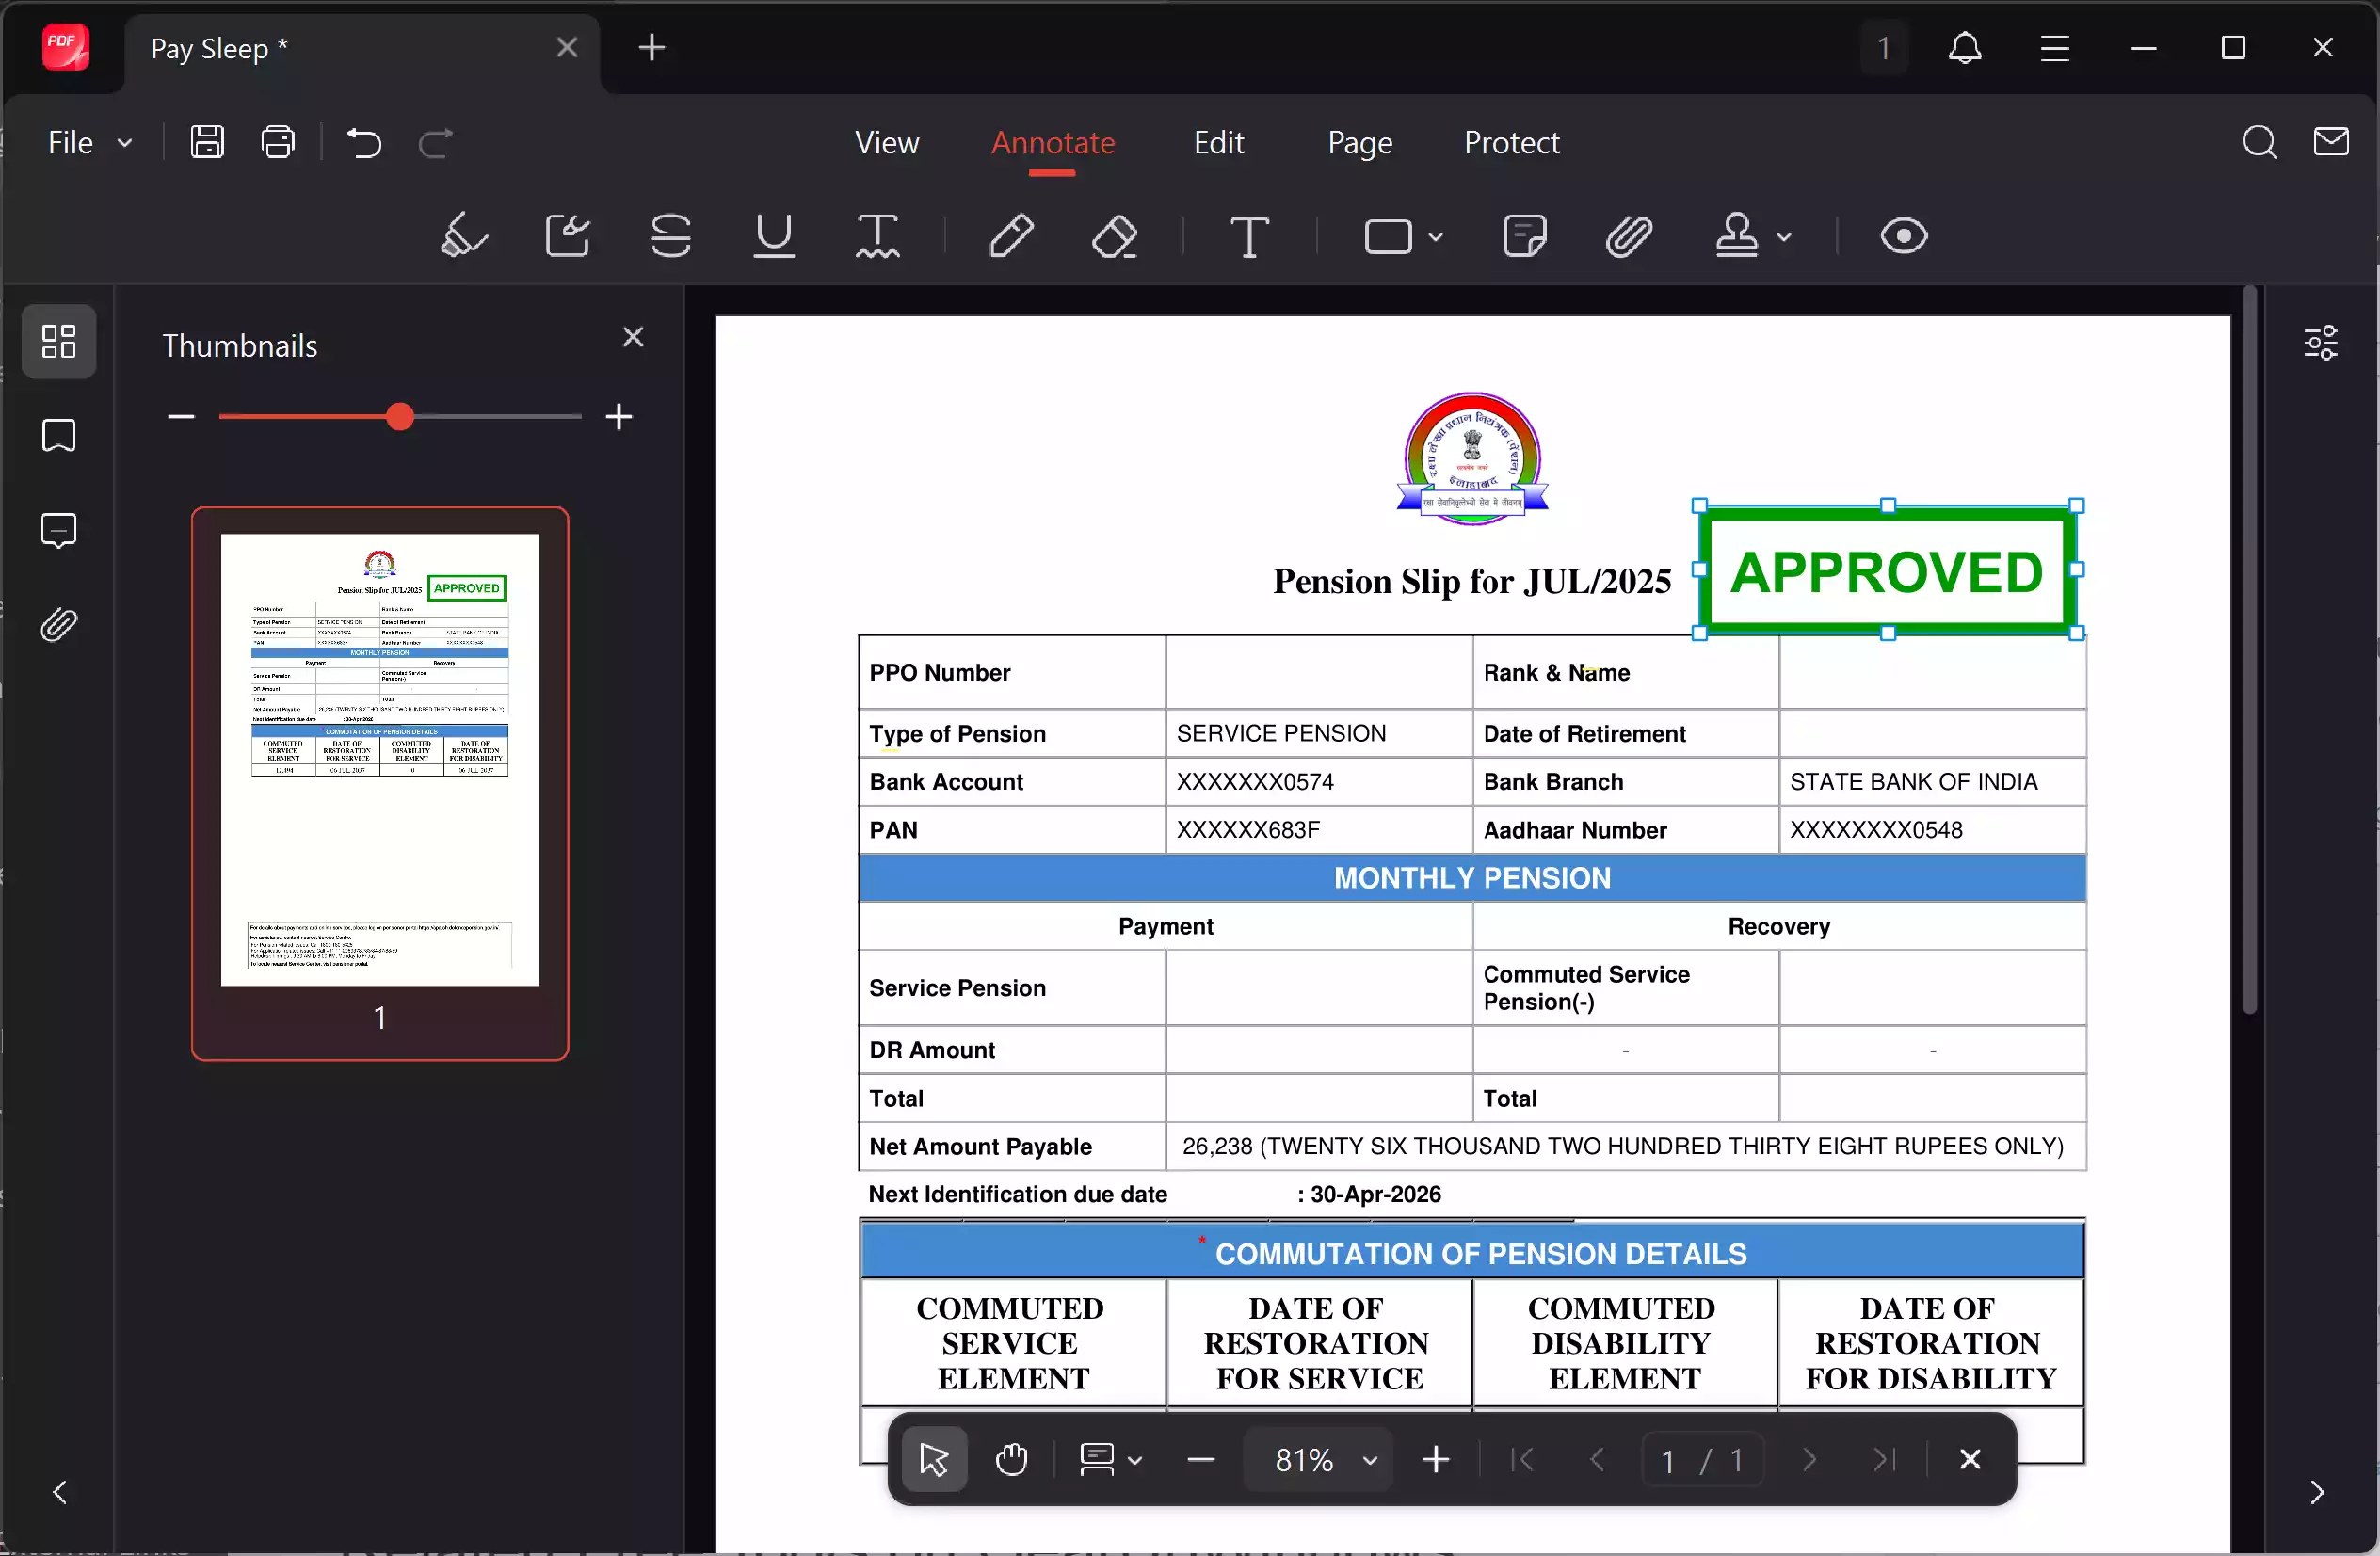This screenshot has width=2380, height=1556.
Task: Select the Underline annotation tool
Action: pos(773,237)
